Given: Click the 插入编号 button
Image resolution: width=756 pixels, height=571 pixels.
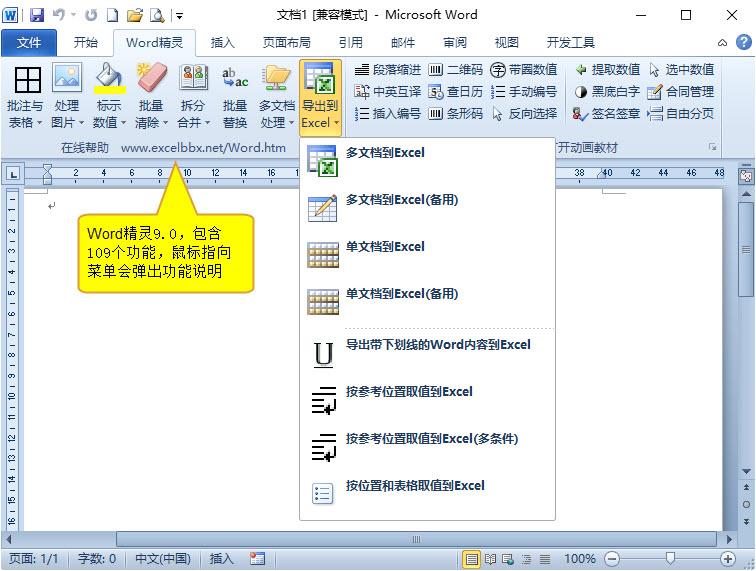Looking at the screenshot, I should (388, 114).
